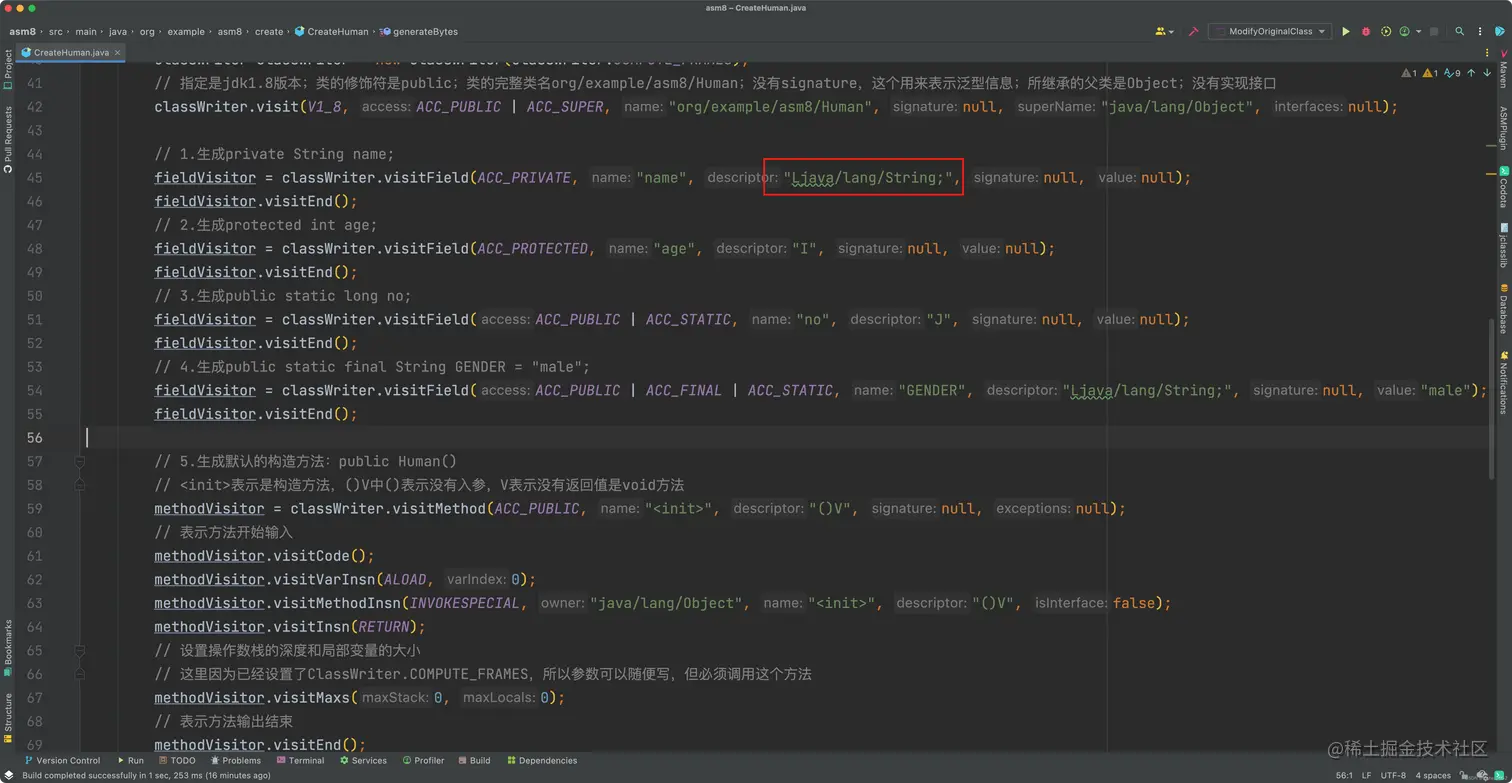Click INVOKESPECIAL on line 63
The width and height of the screenshot is (1512, 783).
(x=466, y=603)
